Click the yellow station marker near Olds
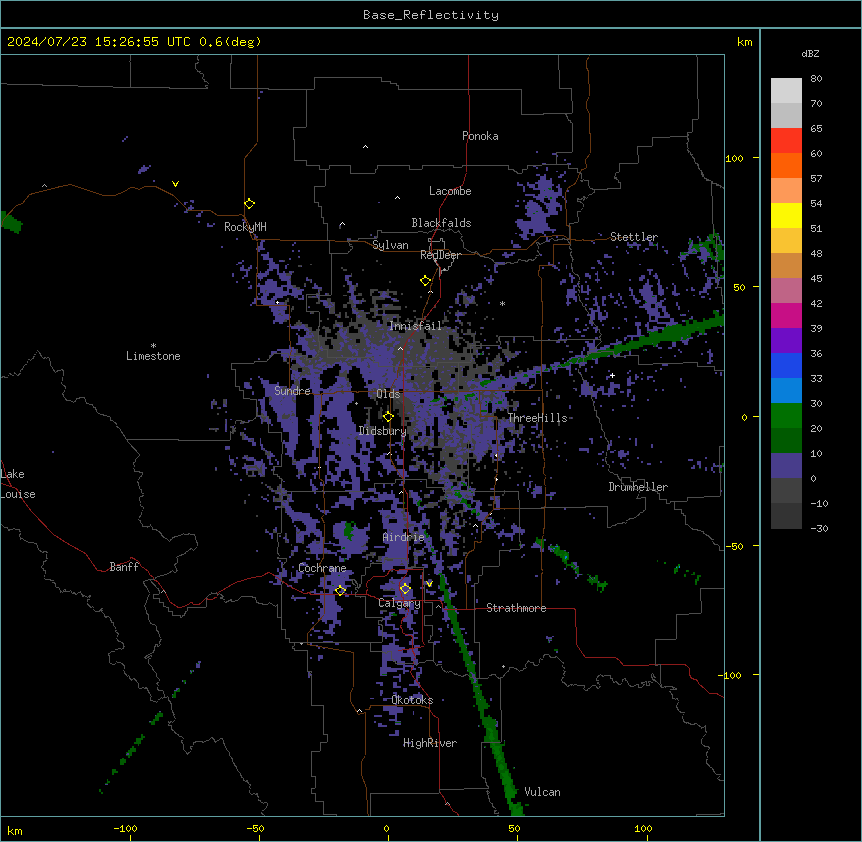Image resolution: width=862 pixels, height=842 pixels. (388, 417)
